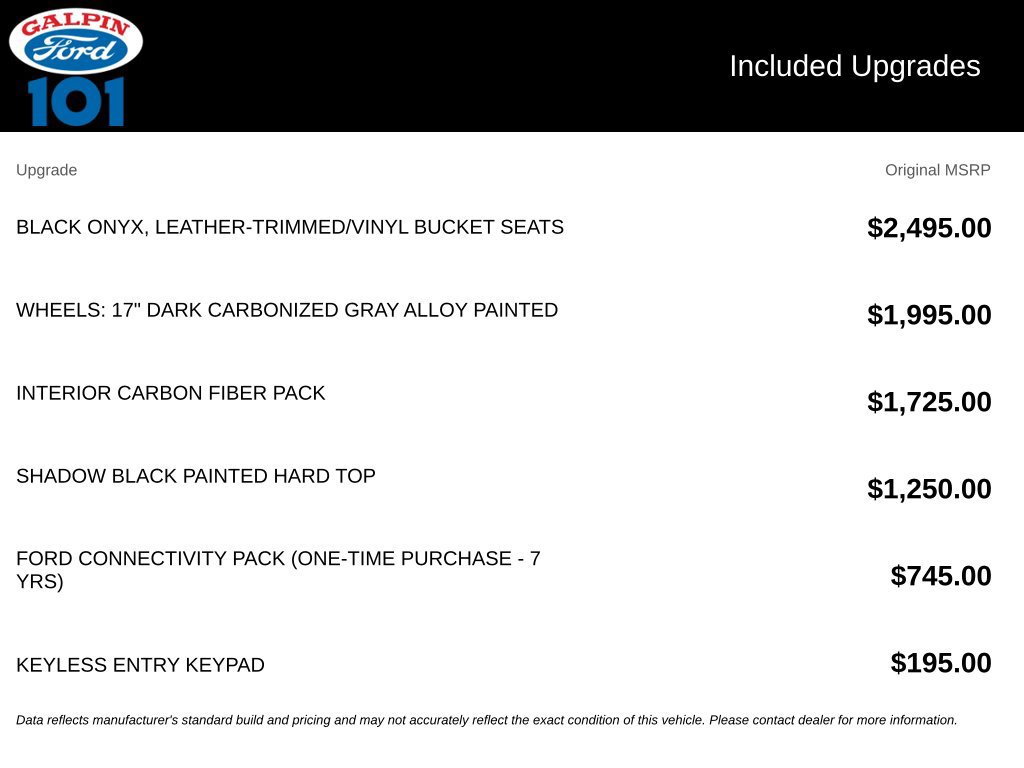This screenshot has width=1024, height=768.
Task: Click the data disclaimer footnote text
Action: [487, 720]
